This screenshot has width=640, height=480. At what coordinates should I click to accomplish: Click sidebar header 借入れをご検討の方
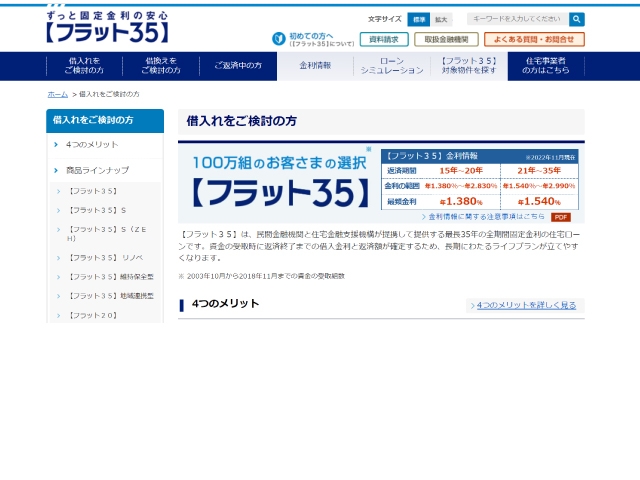tap(105, 120)
